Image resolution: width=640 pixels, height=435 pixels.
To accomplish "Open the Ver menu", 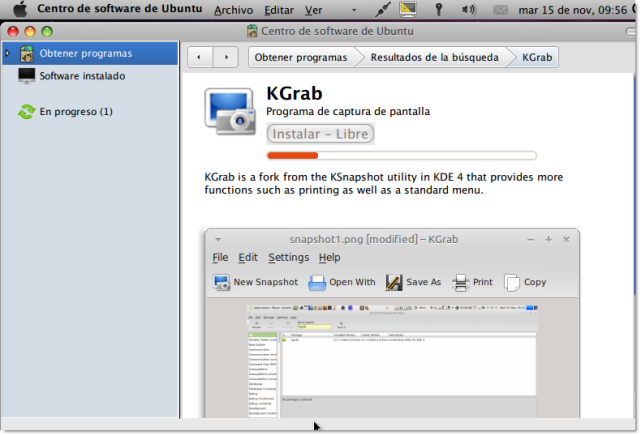I will pyautogui.click(x=313, y=10).
